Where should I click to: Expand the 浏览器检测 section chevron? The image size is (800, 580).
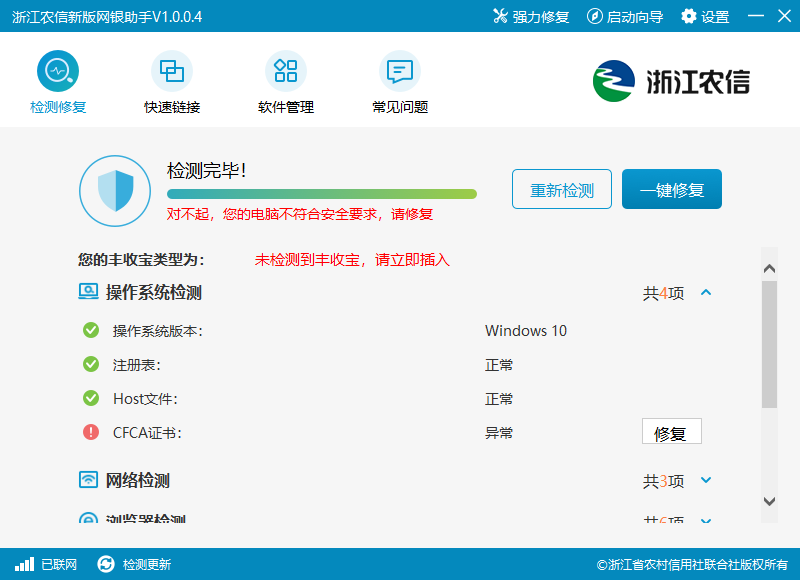(706, 520)
